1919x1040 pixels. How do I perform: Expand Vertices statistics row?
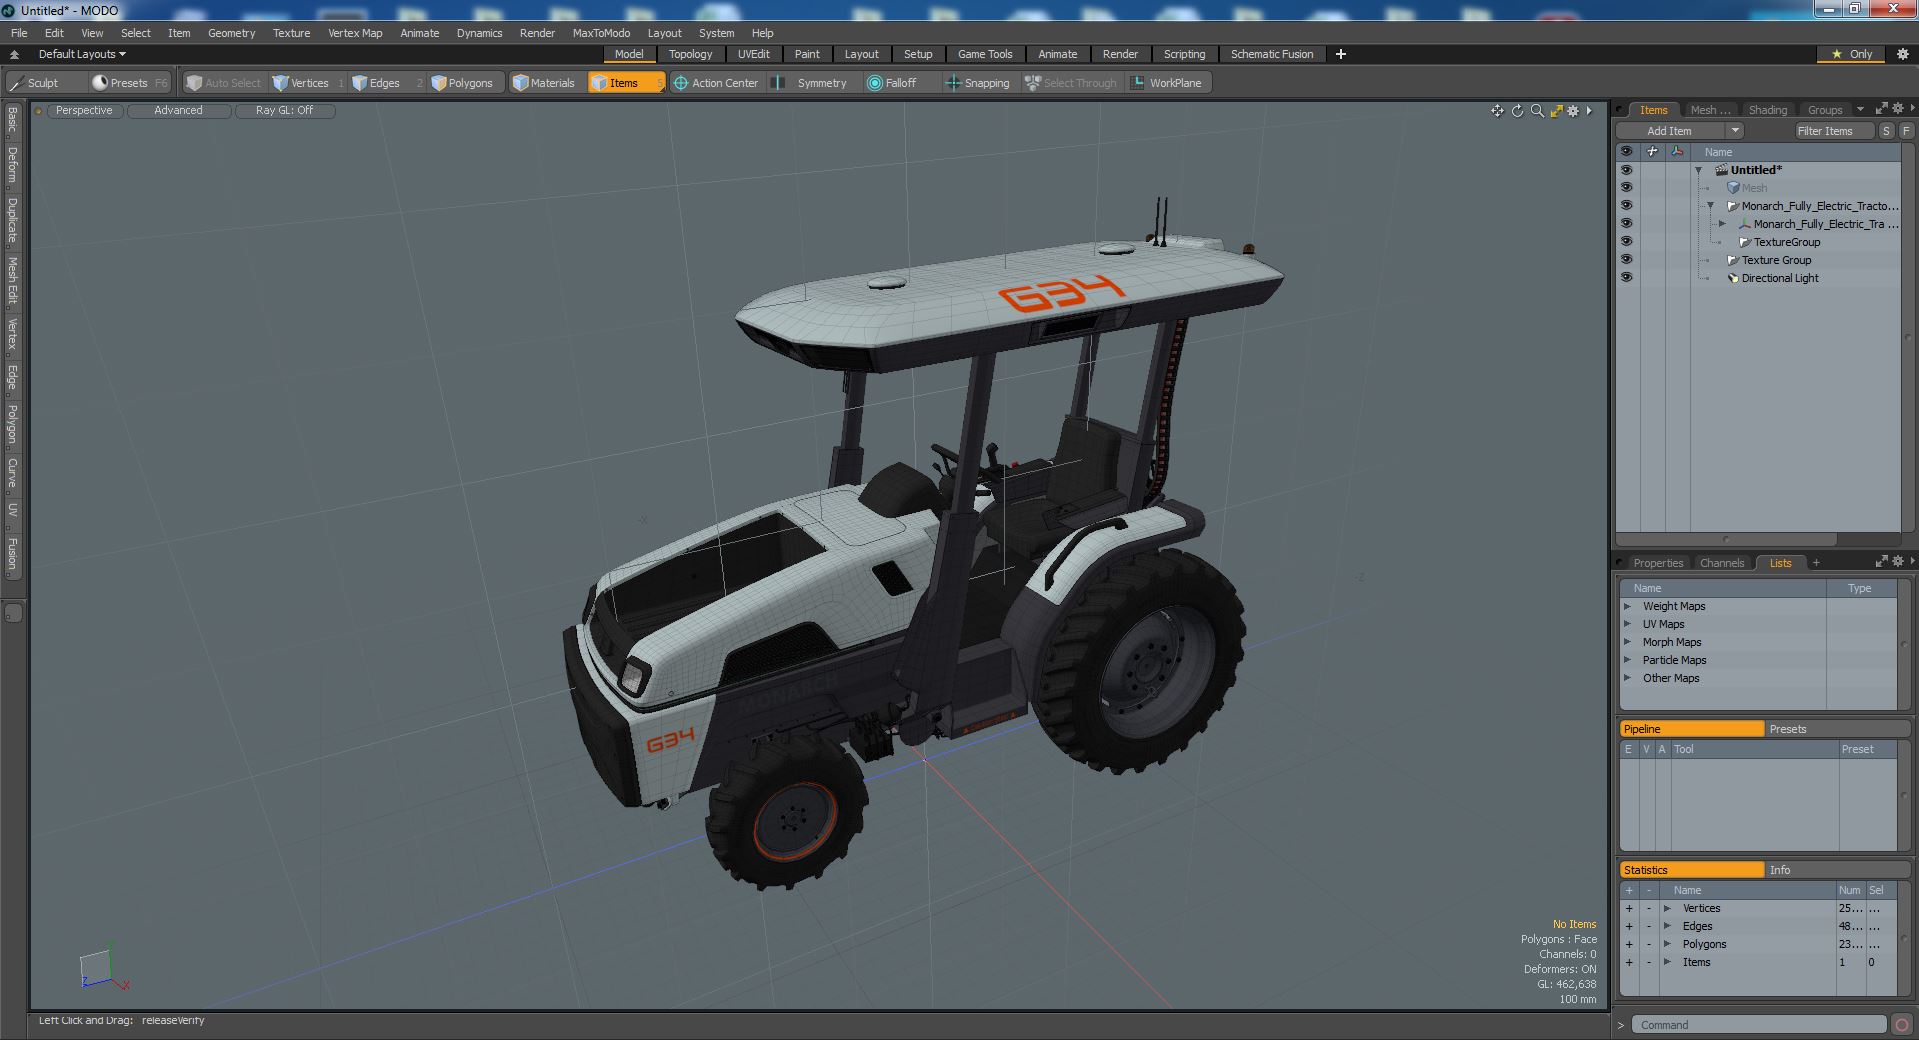(x=1667, y=908)
